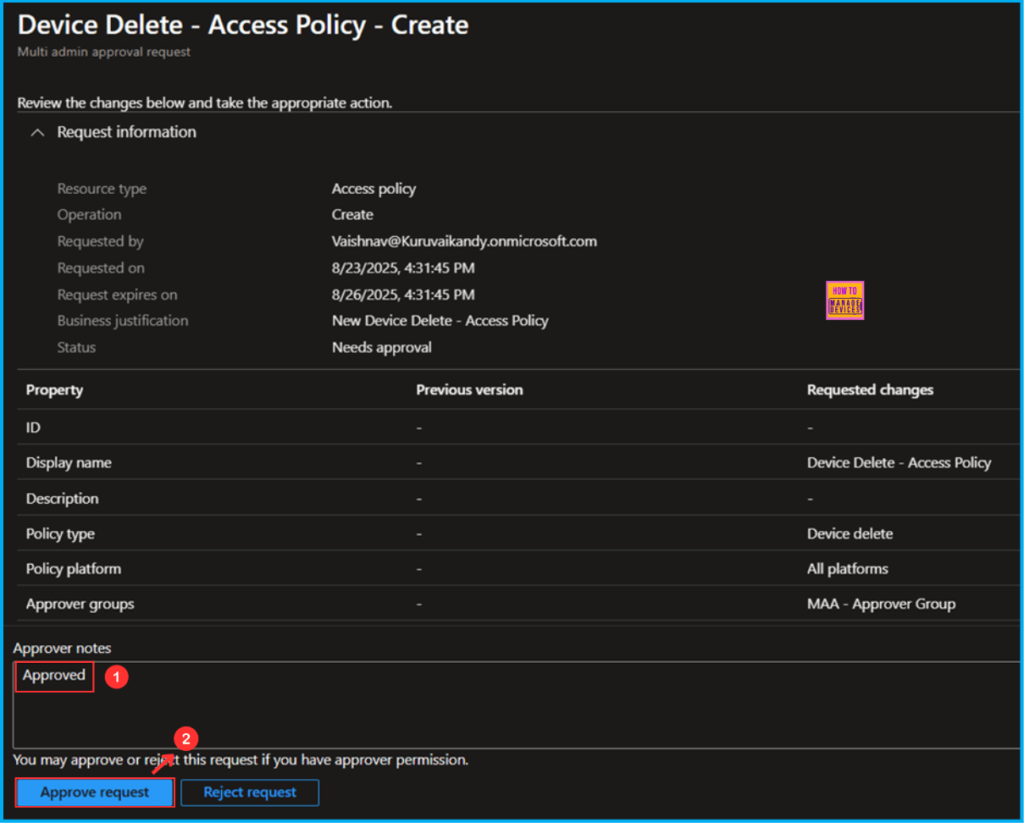This screenshot has width=1024, height=823.
Task: Select the Device Delete page title
Action: click(x=242, y=25)
